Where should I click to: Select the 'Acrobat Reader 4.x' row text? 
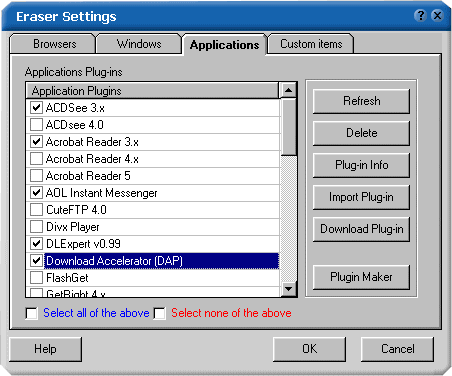click(x=92, y=159)
